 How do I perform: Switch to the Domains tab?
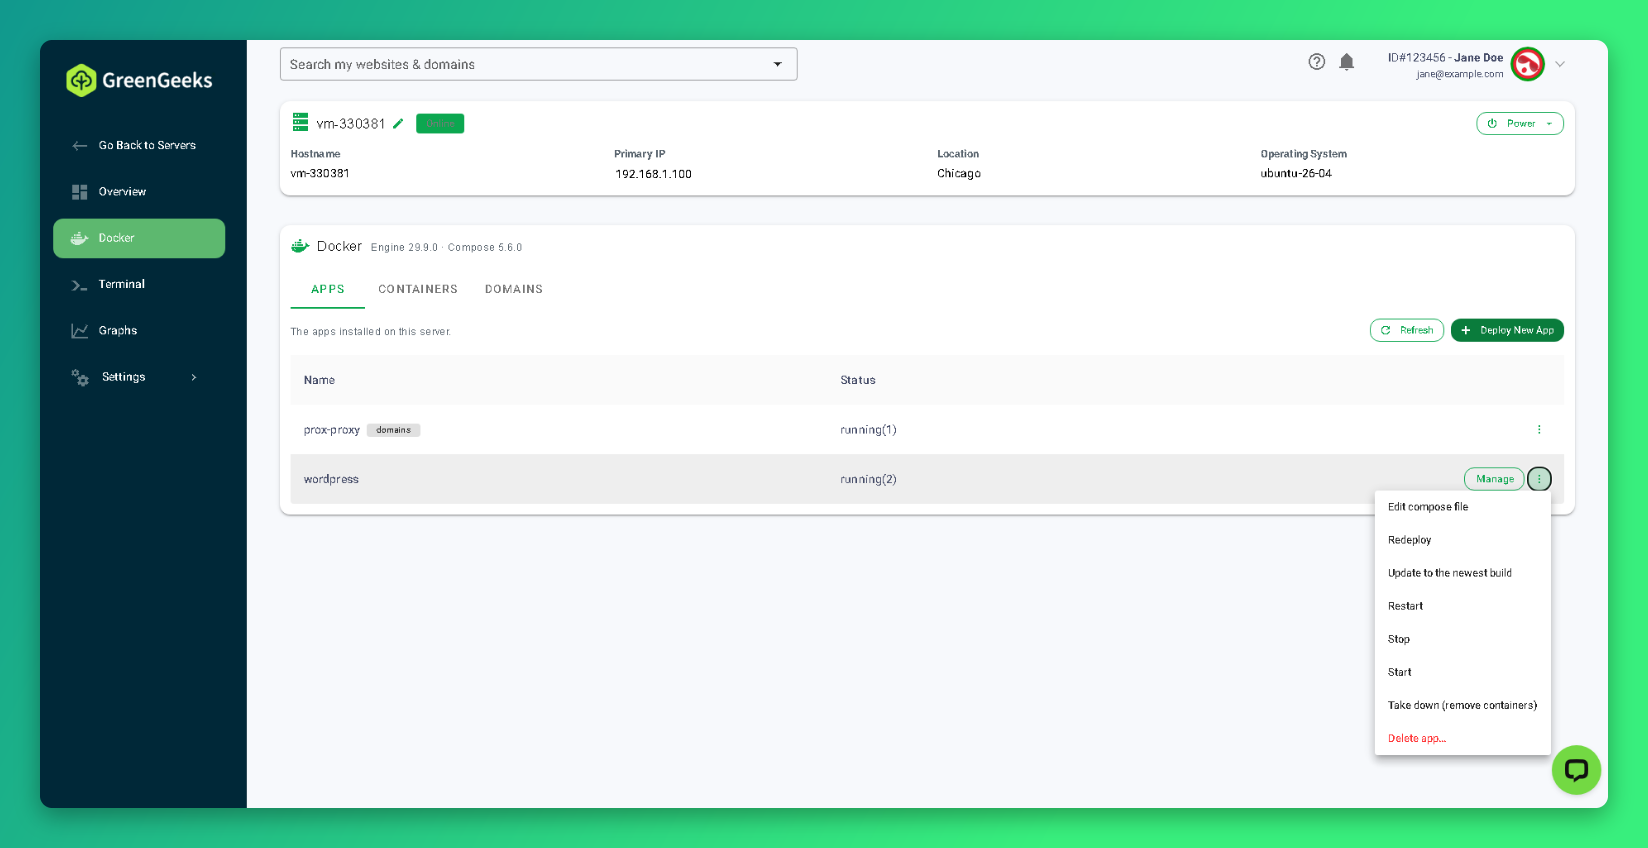pos(514,289)
